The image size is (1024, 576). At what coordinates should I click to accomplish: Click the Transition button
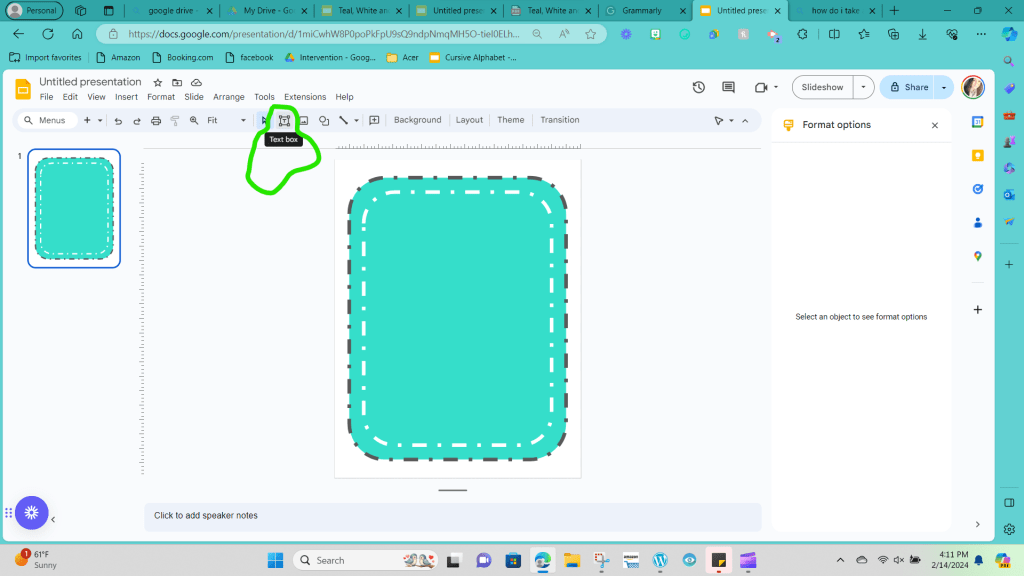(559, 120)
